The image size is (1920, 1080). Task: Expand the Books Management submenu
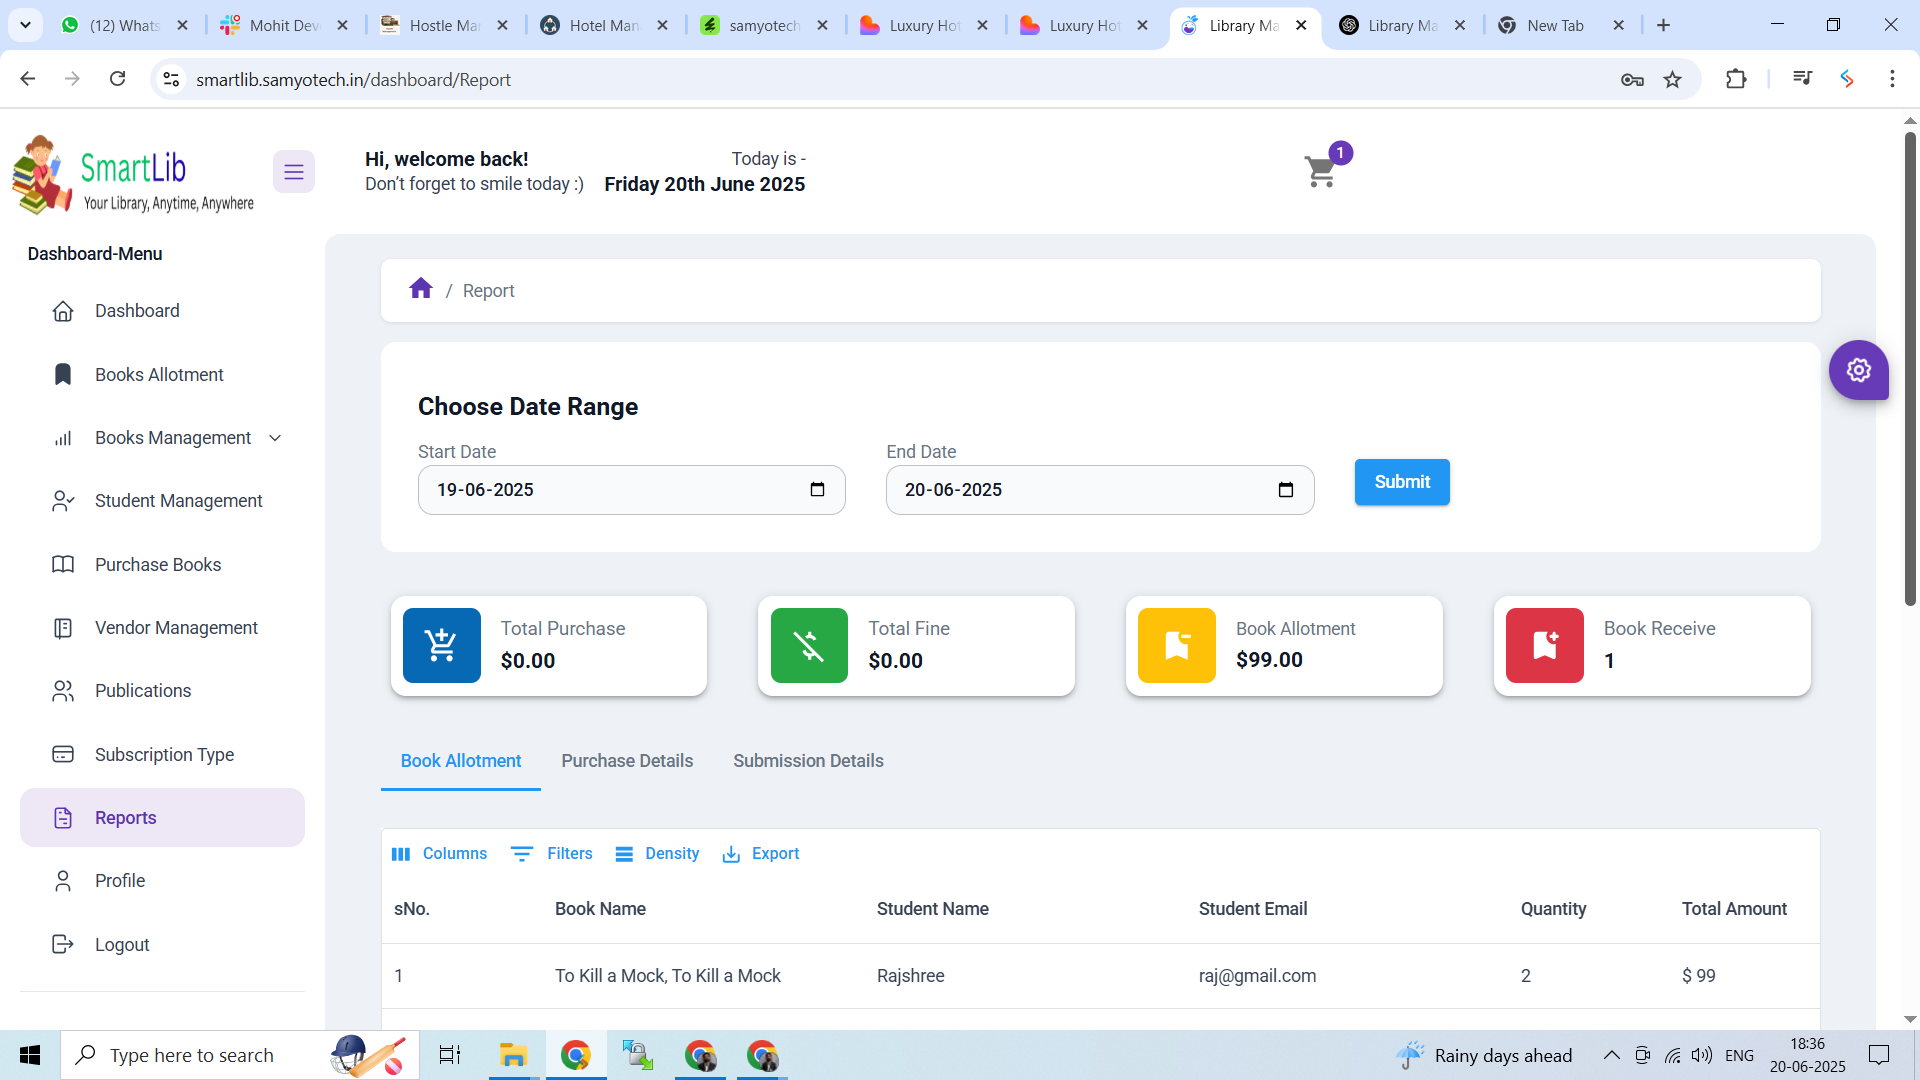[x=274, y=438]
